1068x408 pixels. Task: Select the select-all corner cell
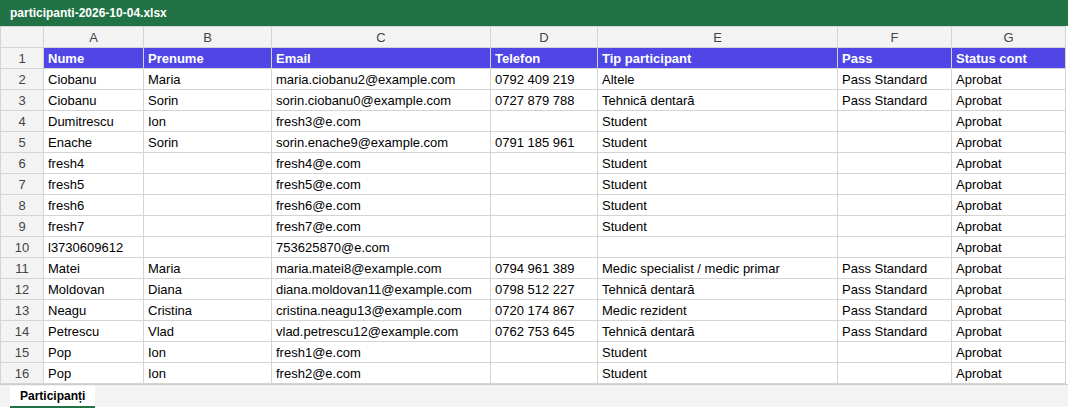click(x=22, y=37)
